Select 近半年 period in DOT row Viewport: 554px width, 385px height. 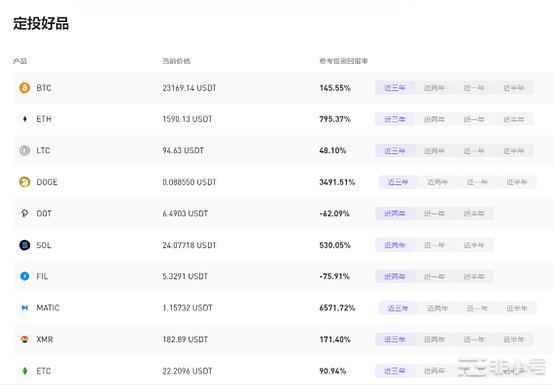click(x=474, y=213)
